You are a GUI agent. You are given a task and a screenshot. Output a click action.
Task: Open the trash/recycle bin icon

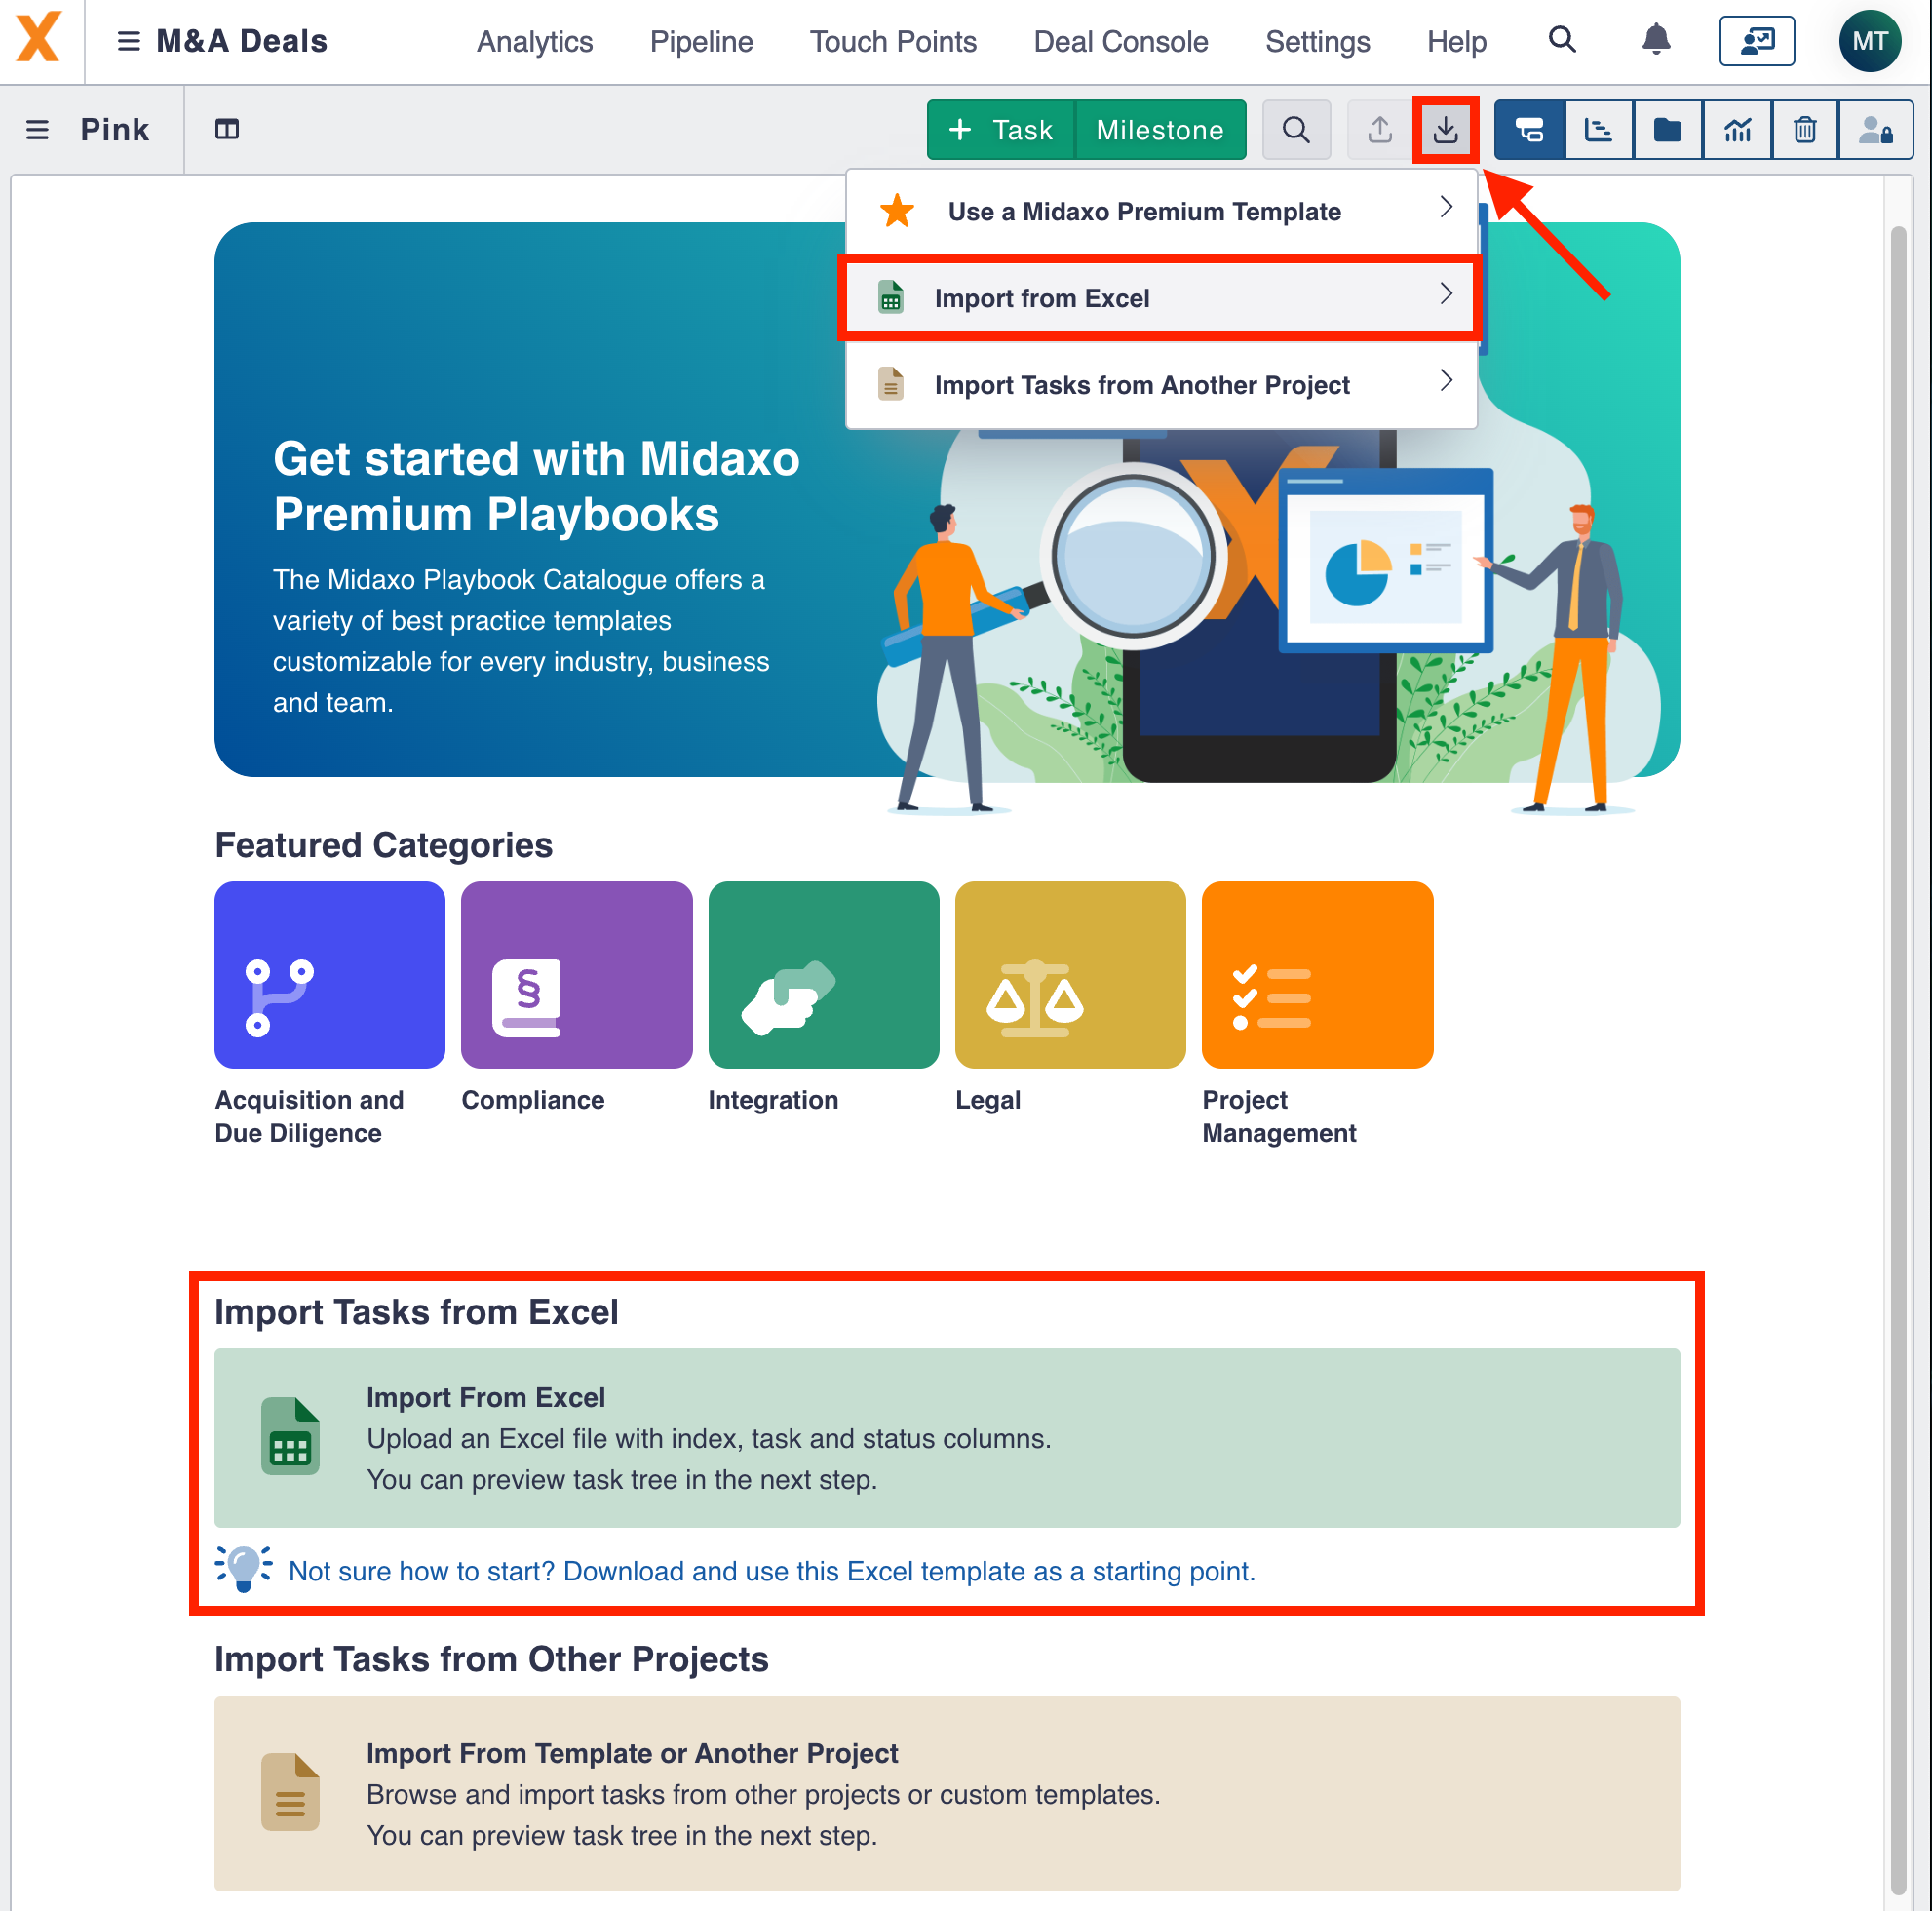[x=1805, y=129]
